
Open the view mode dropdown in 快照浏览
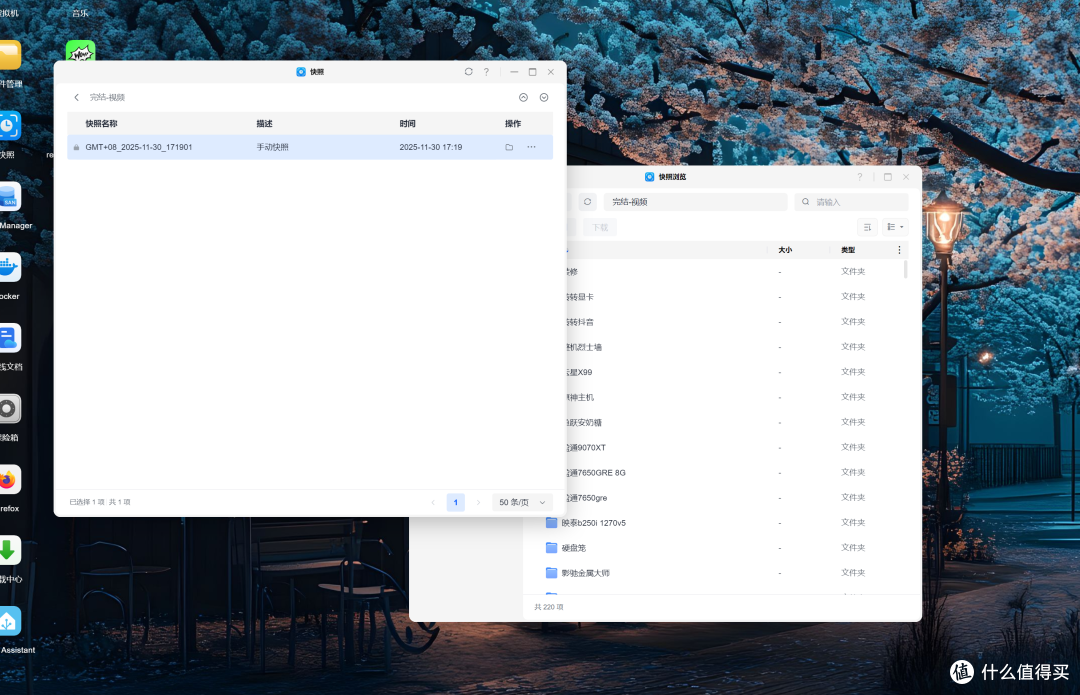[895, 227]
